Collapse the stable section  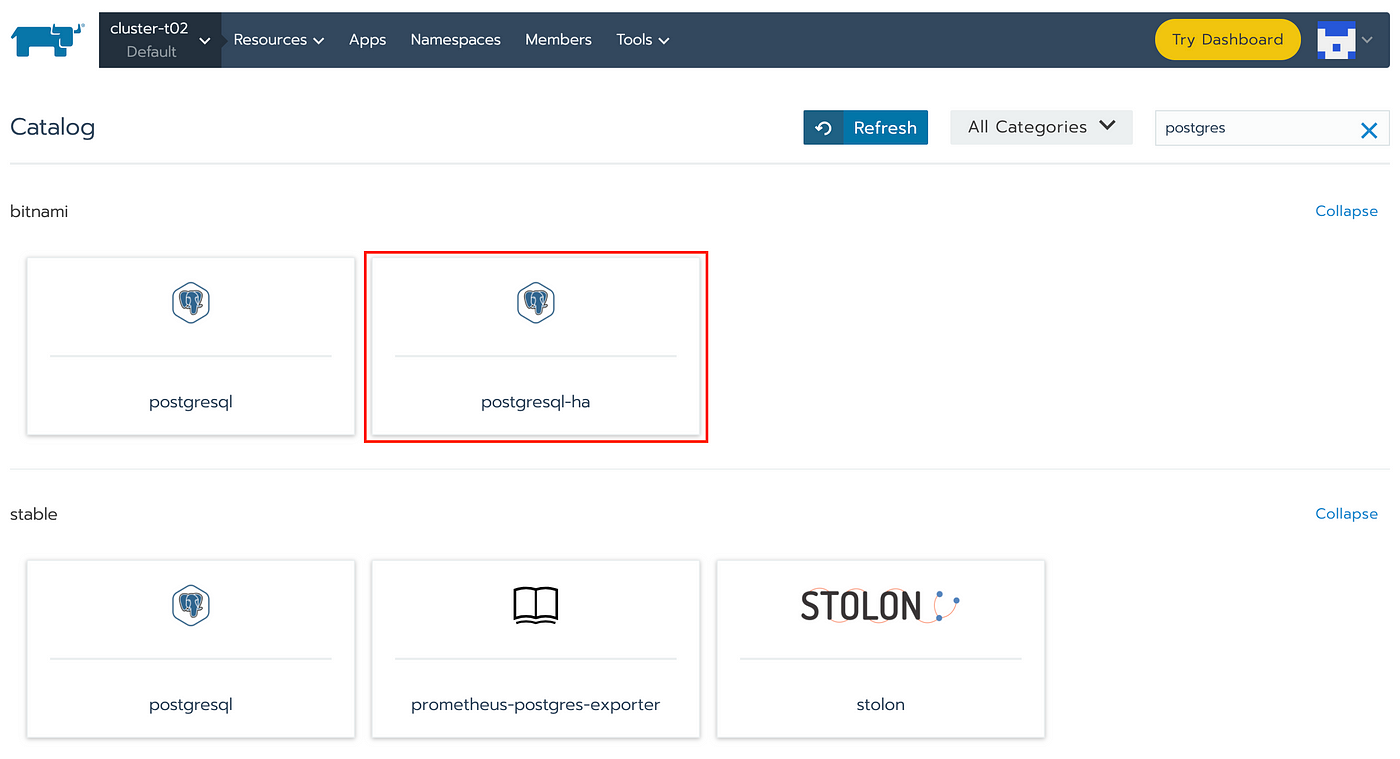(1346, 514)
